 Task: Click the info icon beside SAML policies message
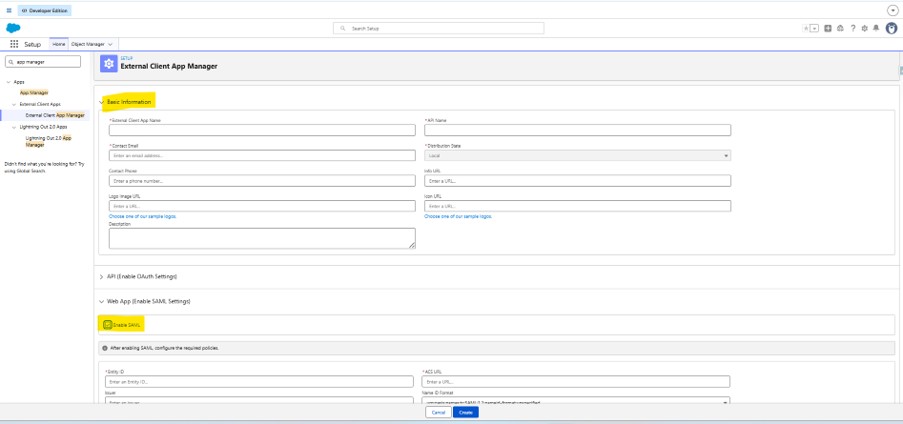click(105, 348)
